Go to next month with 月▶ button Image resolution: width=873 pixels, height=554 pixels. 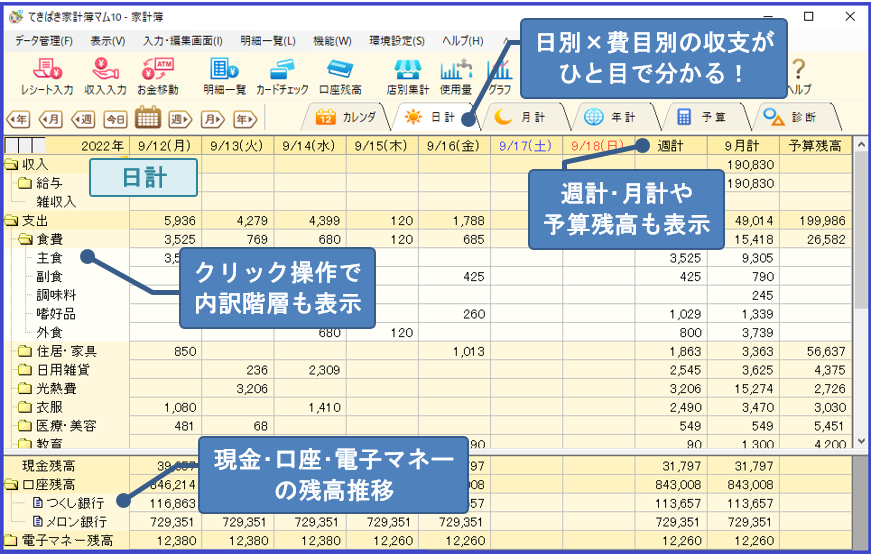(x=213, y=119)
